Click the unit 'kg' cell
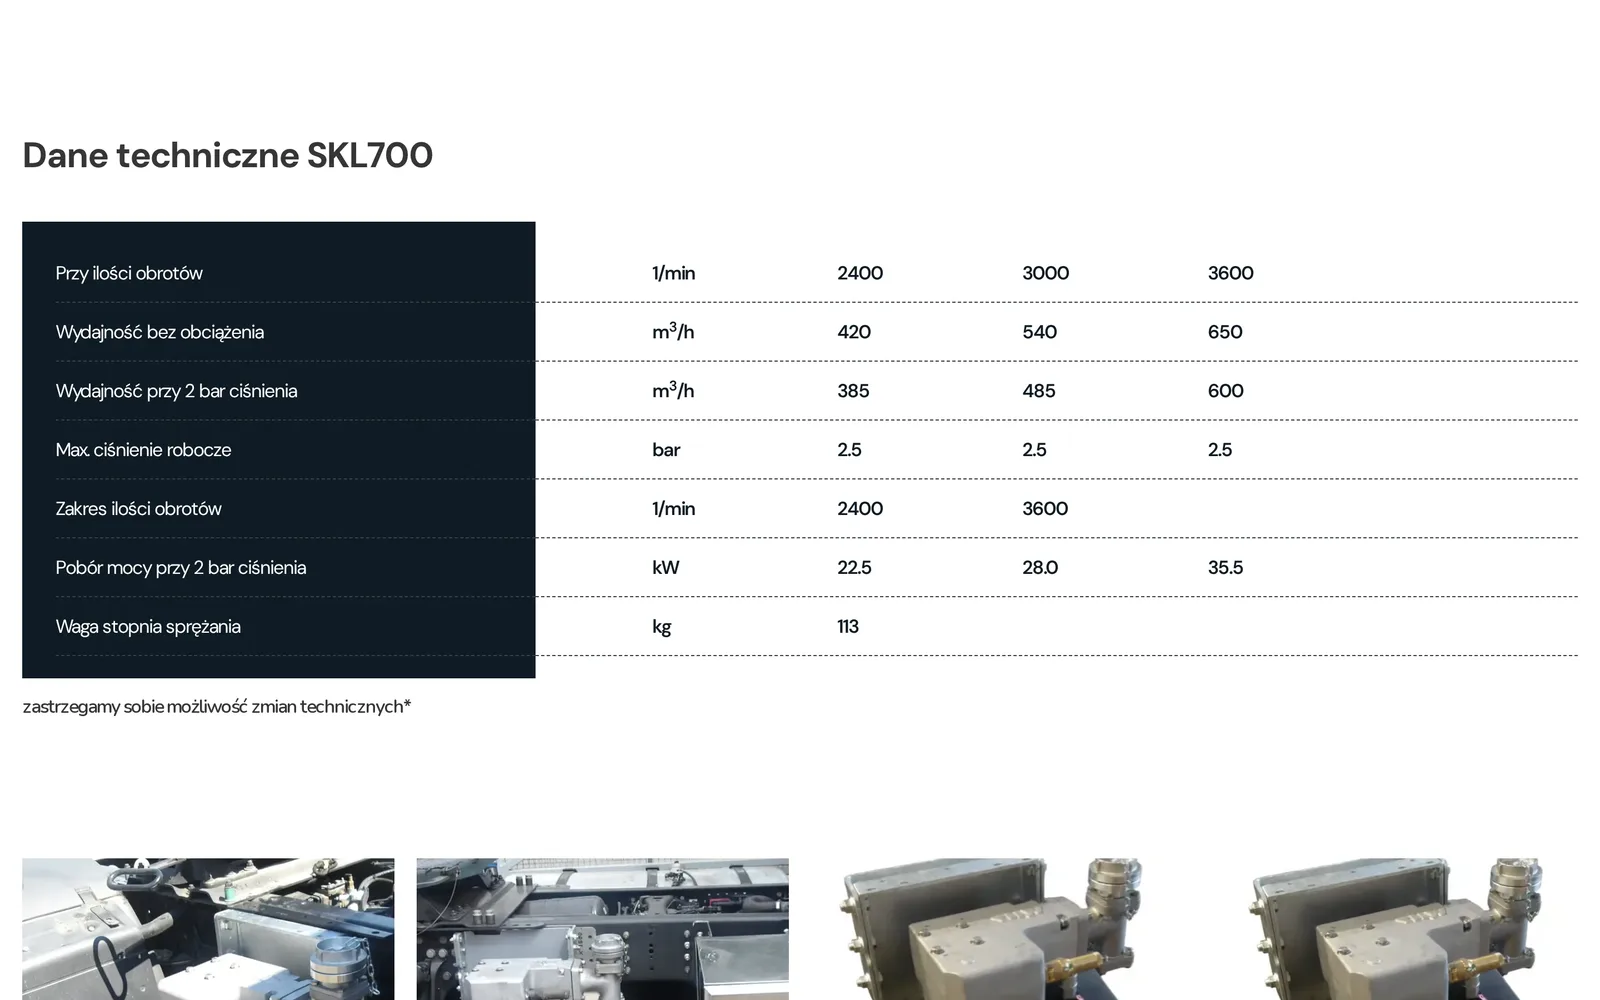Viewport: 1600px width, 1000px height. (661, 627)
